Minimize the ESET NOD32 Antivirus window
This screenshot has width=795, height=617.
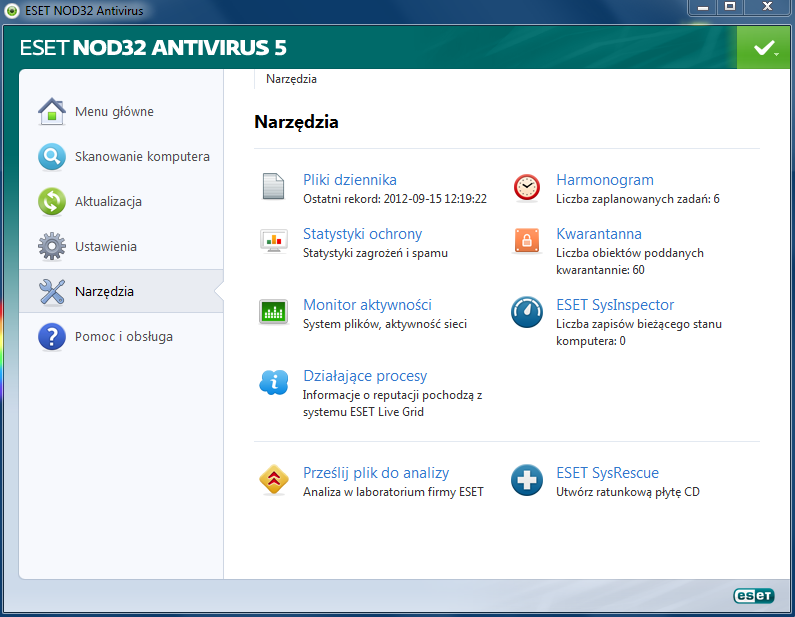pos(703,7)
